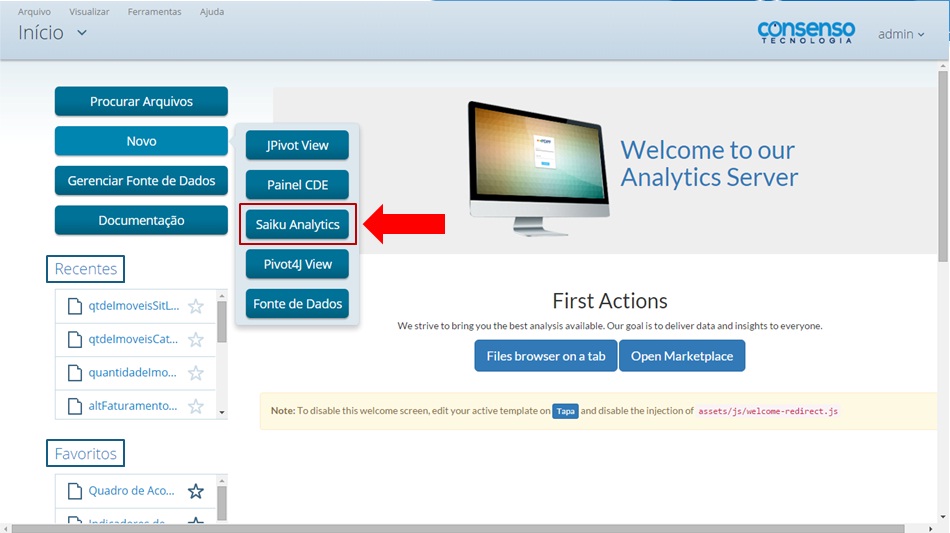Click down arrow of Recentes list scrollbar
950x533 pixels.
point(222,412)
